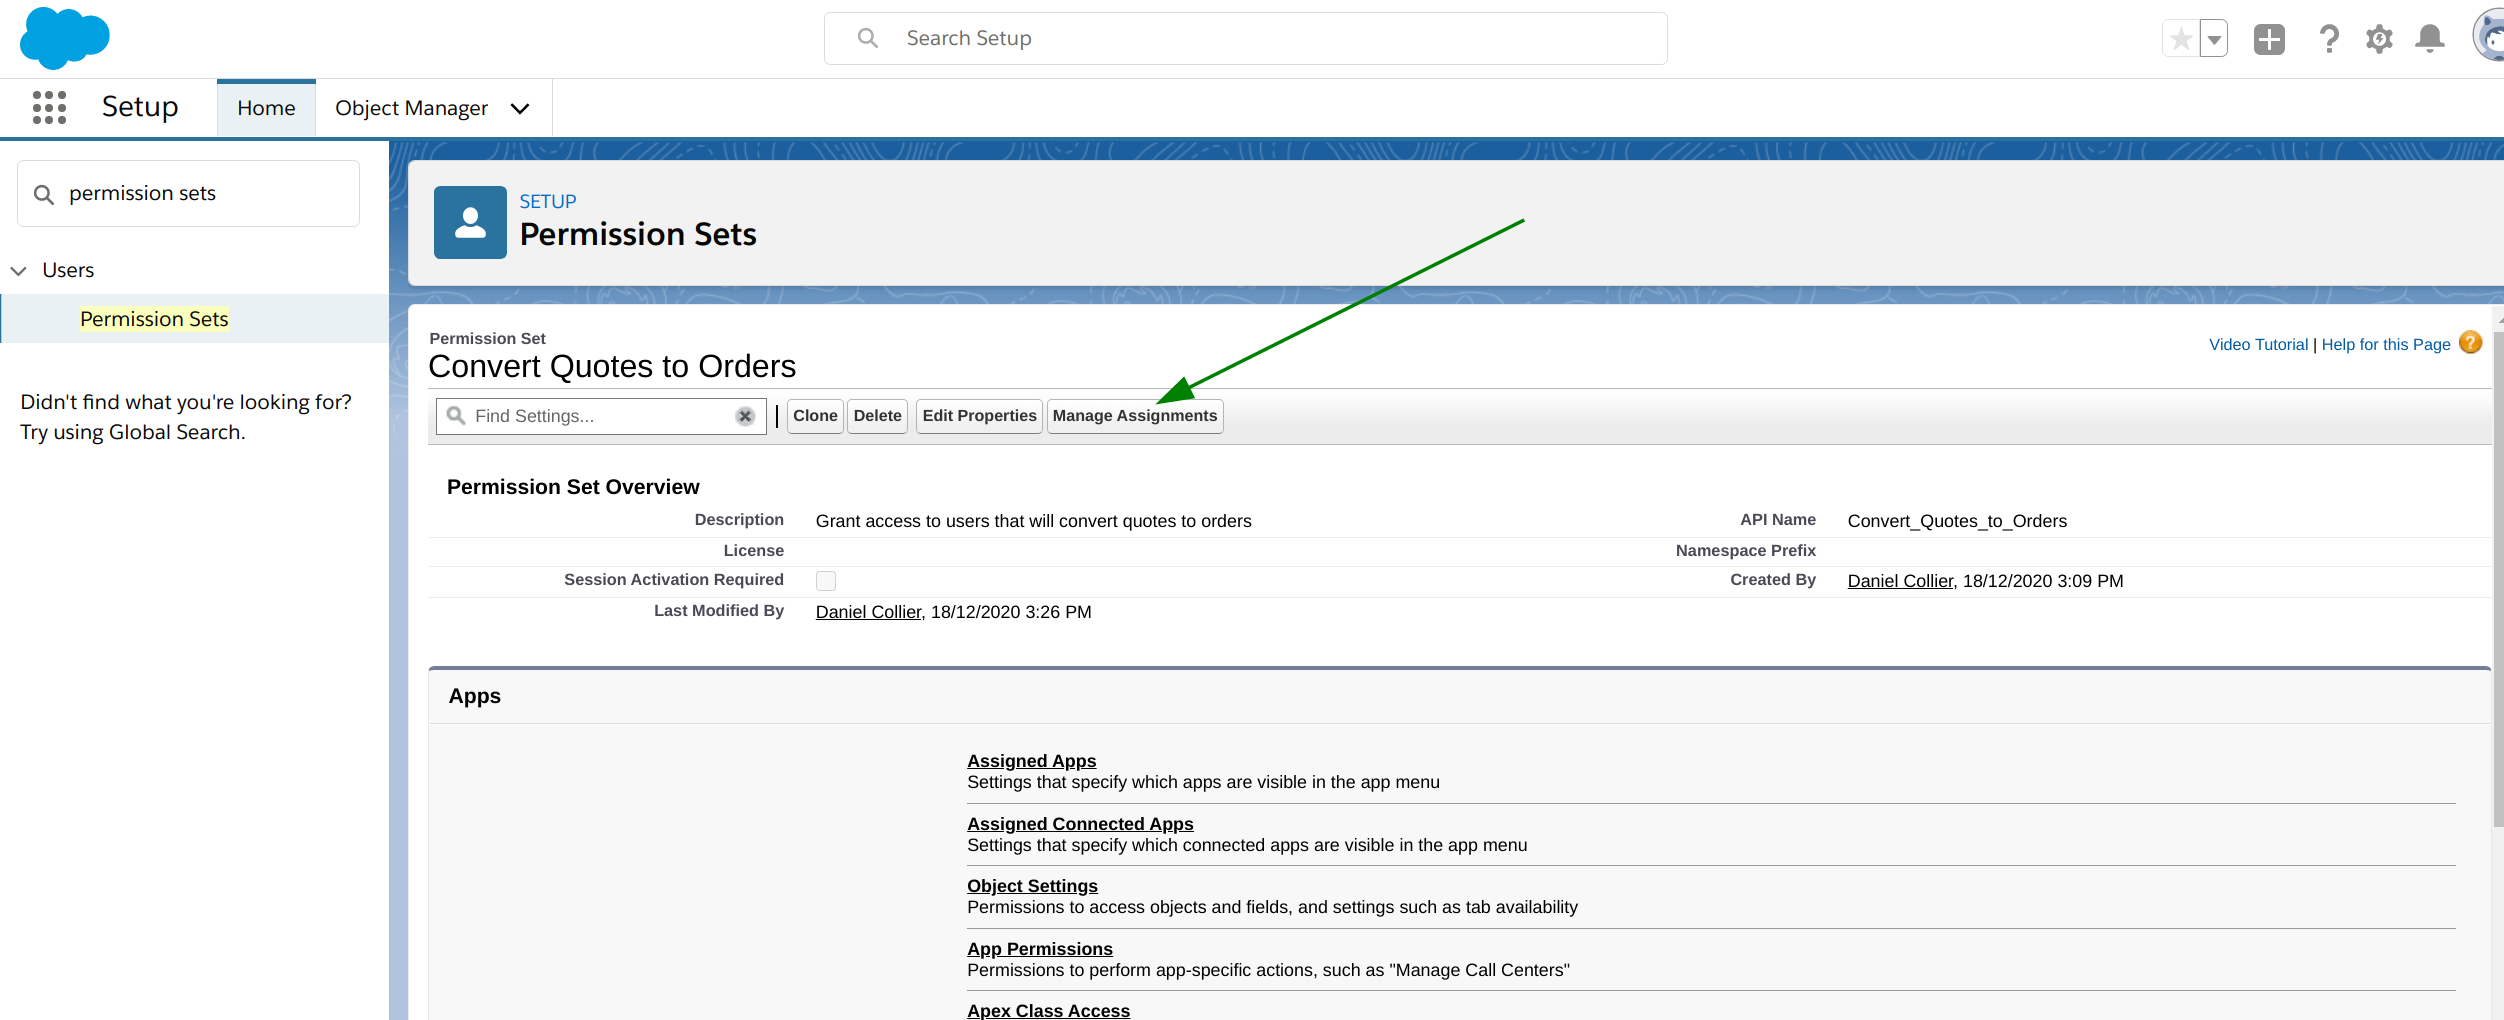Collapse the Users tree section
This screenshot has width=2504, height=1020.
(x=18, y=271)
